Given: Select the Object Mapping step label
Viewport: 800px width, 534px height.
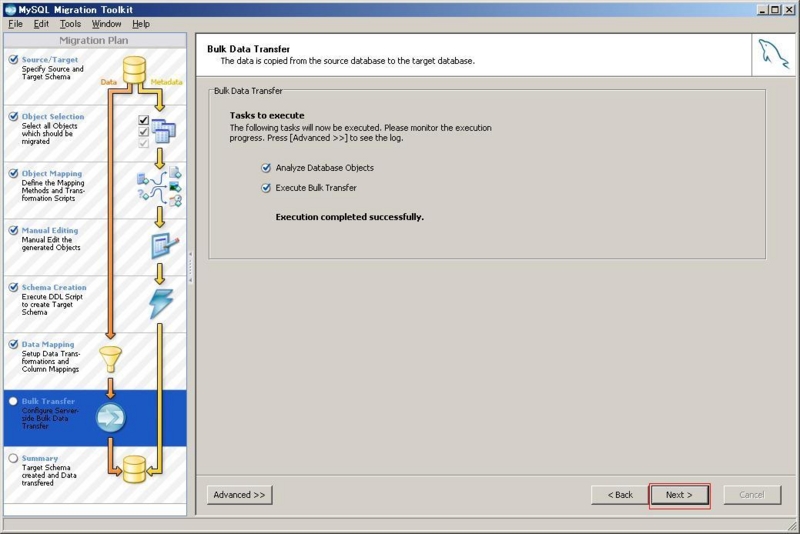Looking at the screenshot, I should tap(52, 174).
